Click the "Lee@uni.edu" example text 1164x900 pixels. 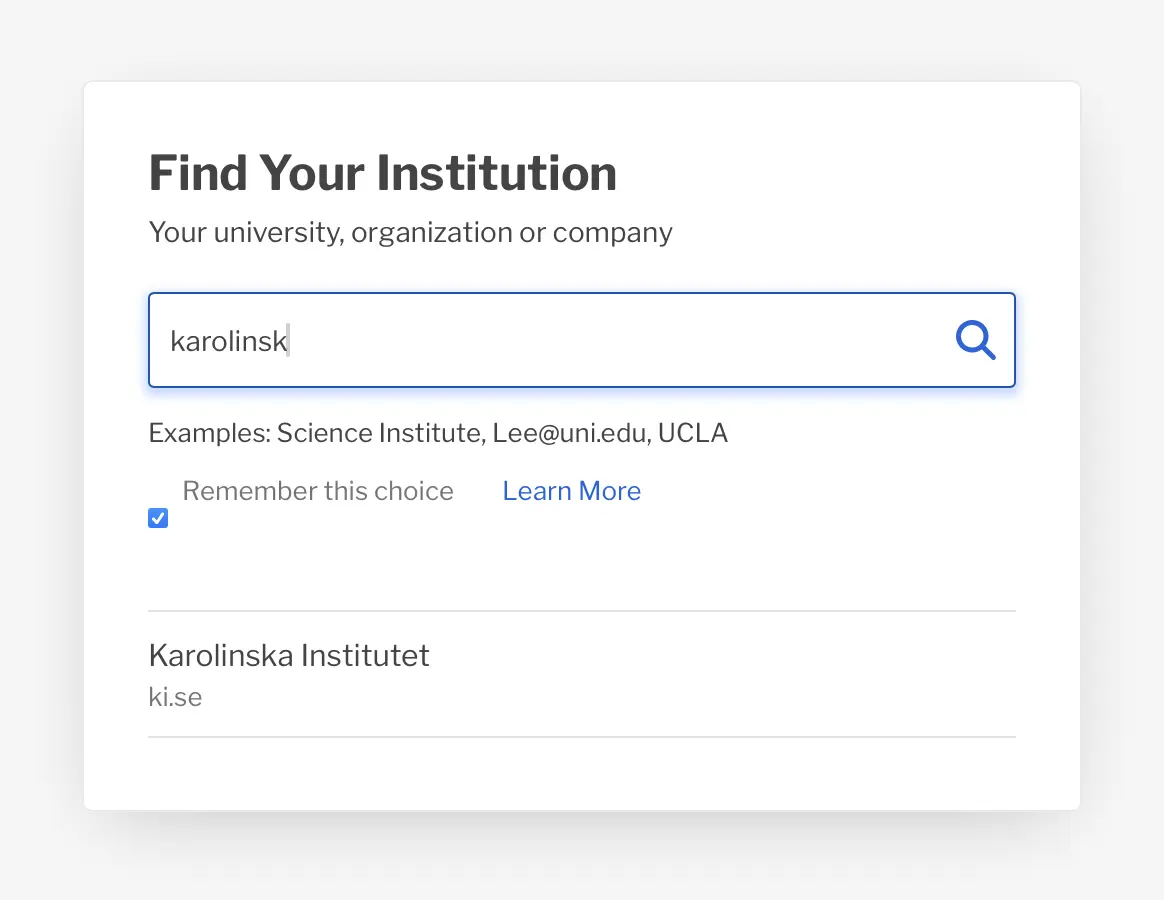[x=570, y=433]
